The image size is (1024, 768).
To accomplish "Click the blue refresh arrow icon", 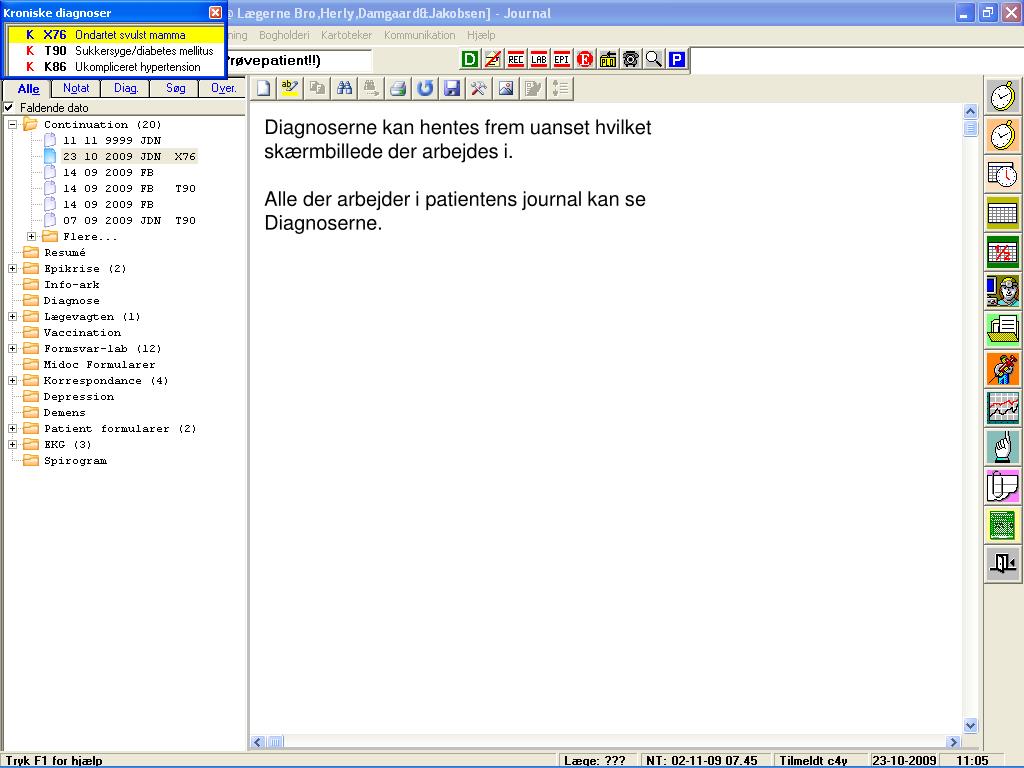I will pyautogui.click(x=425, y=88).
